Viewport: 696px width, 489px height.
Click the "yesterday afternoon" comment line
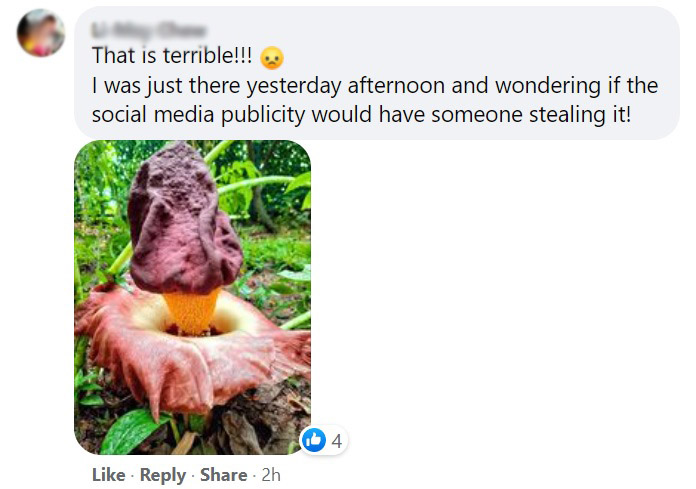tap(374, 86)
